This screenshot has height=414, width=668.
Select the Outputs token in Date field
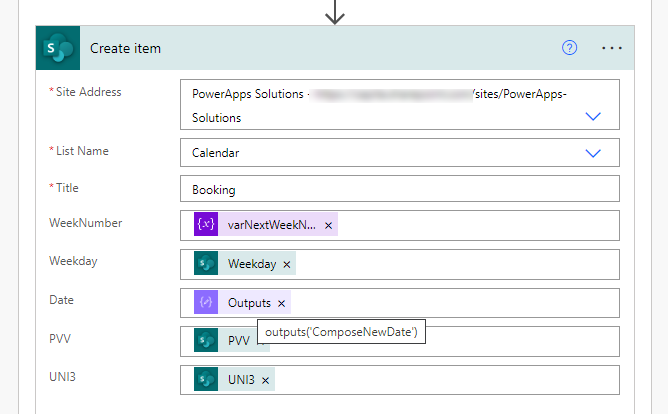click(249, 303)
